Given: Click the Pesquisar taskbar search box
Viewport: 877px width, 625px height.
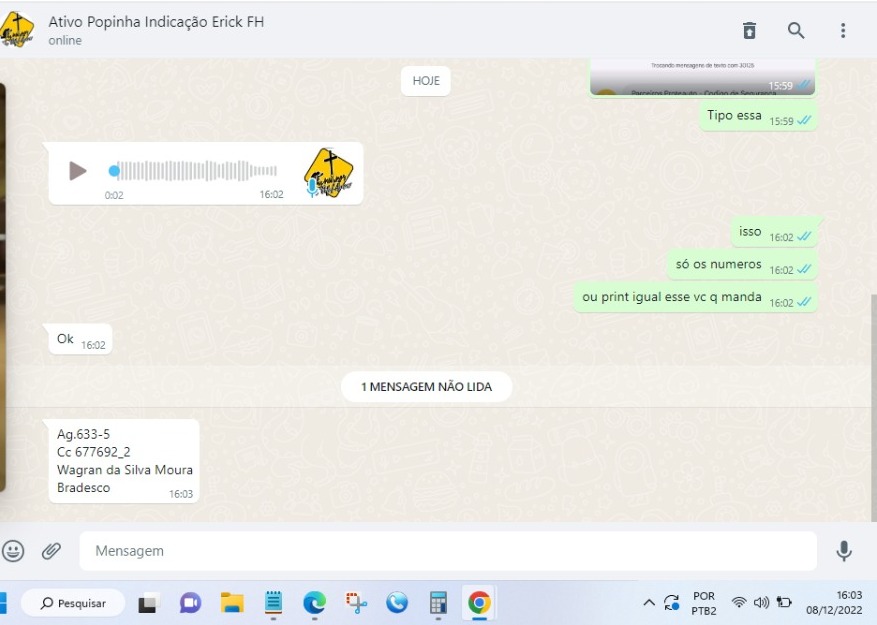Looking at the screenshot, I should tap(75, 603).
